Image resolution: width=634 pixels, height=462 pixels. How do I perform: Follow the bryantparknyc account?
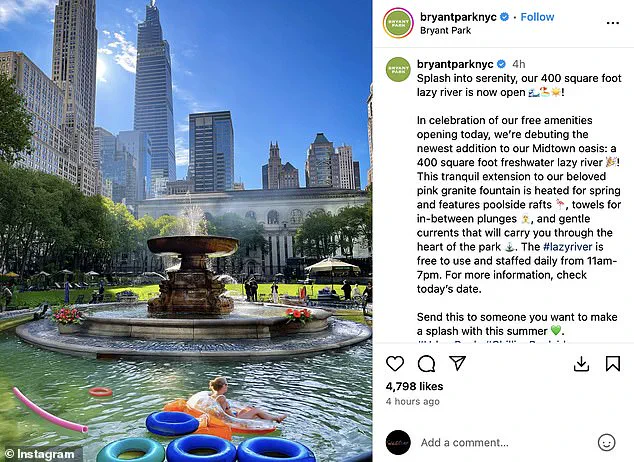click(537, 17)
